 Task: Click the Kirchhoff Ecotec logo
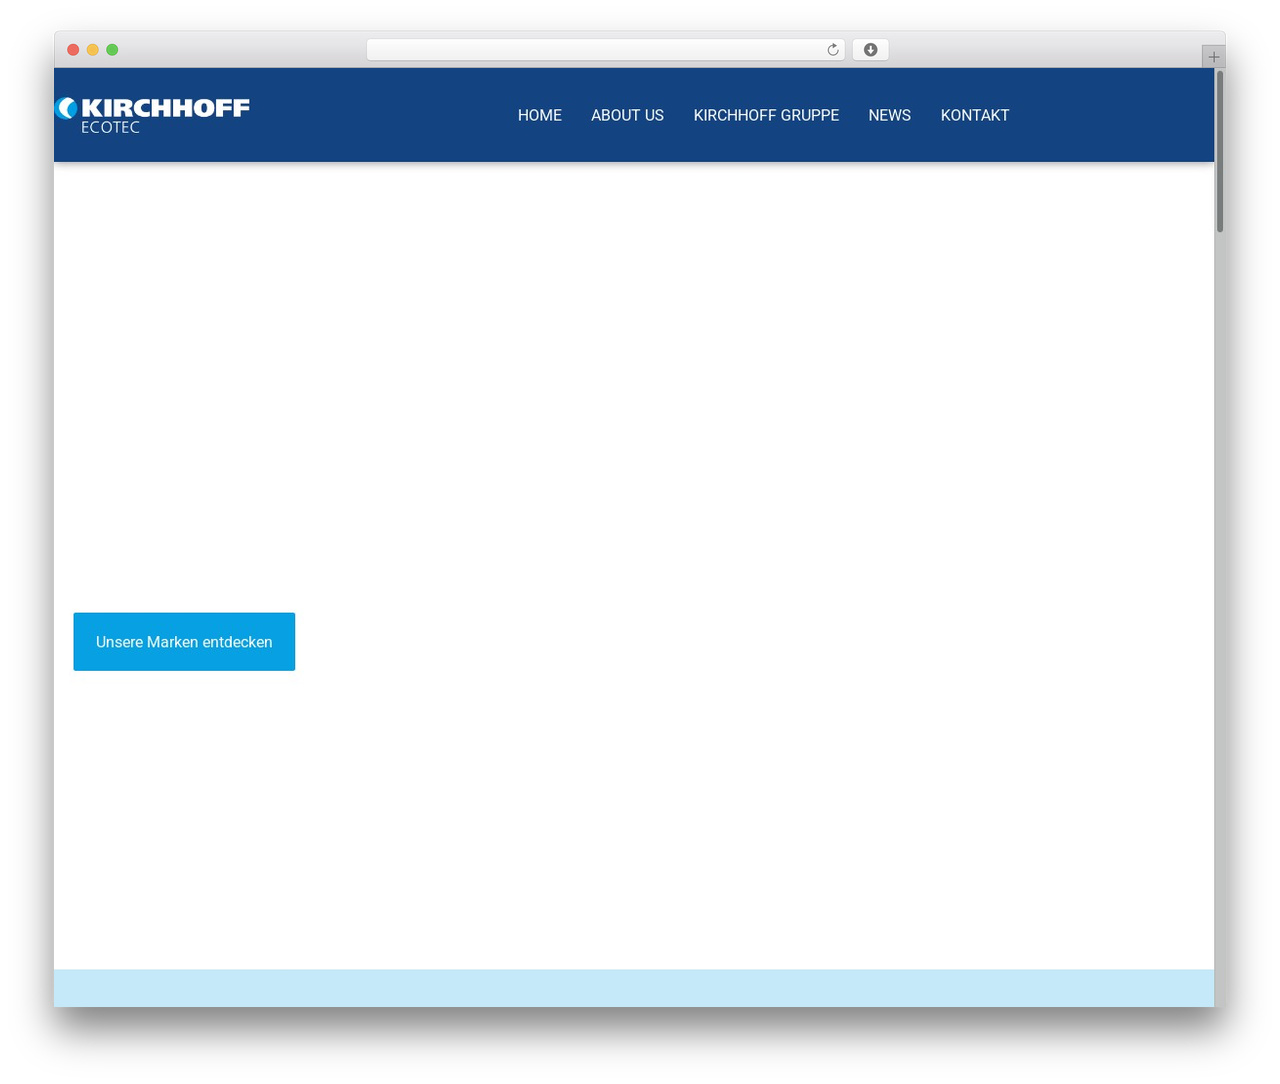pyautogui.click(x=152, y=115)
